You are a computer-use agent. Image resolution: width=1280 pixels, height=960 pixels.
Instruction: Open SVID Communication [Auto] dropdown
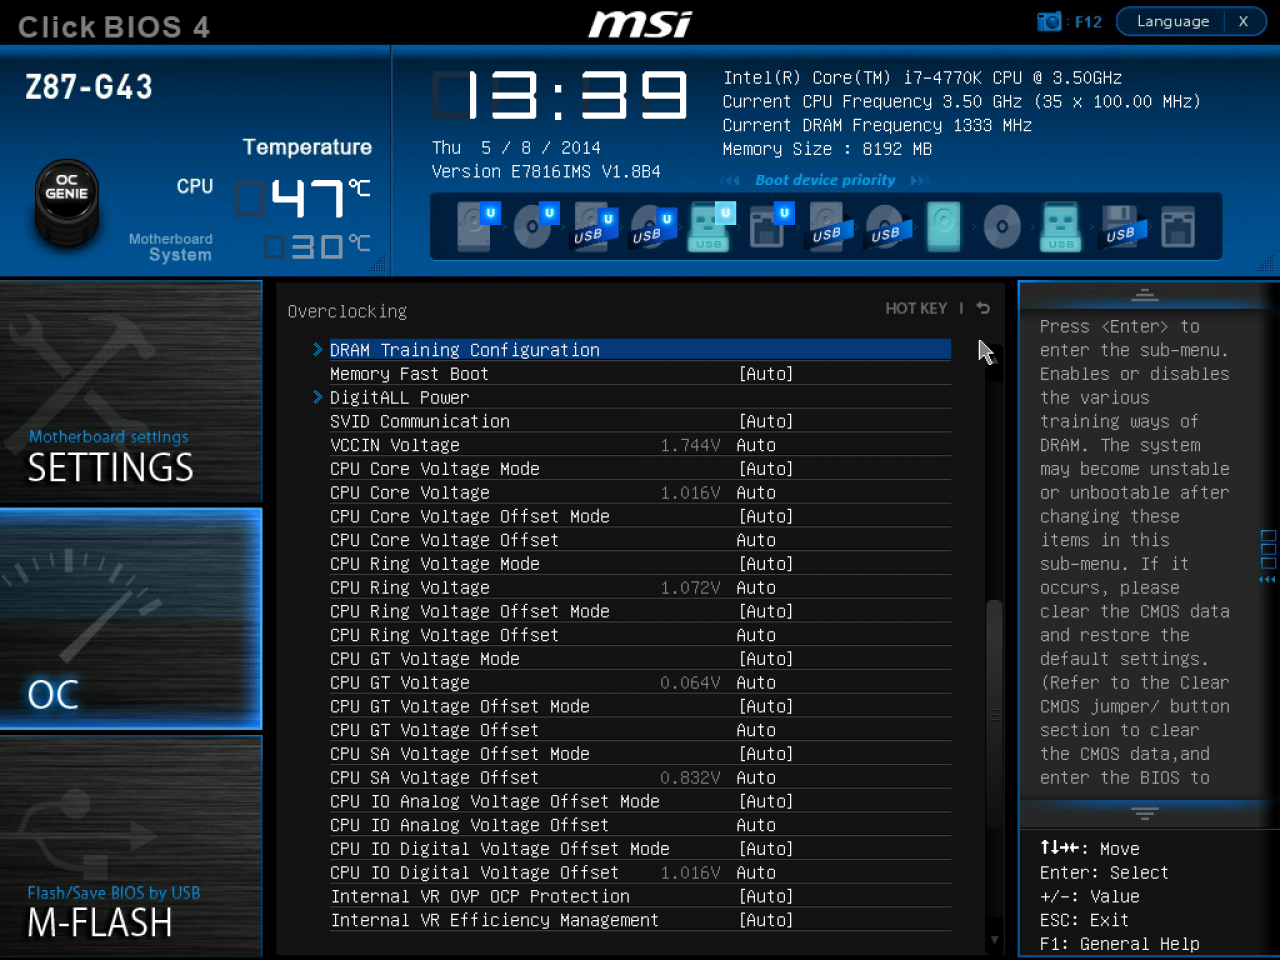(x=766, y=421)
